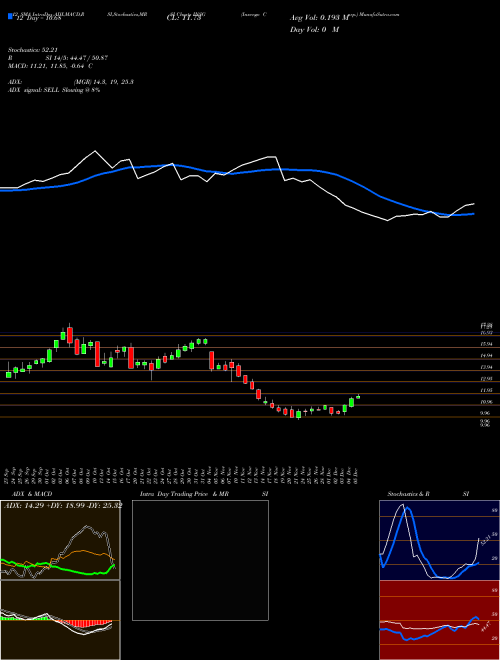Click the 'Day Vol: 0 M' label
This screenshot has width=500, height=660.
[x=314, y=29]
